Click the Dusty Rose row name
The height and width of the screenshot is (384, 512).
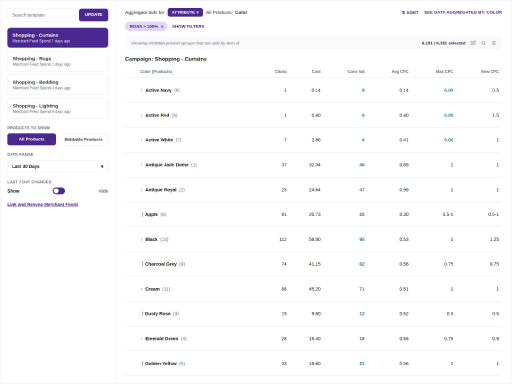(158, 314)
